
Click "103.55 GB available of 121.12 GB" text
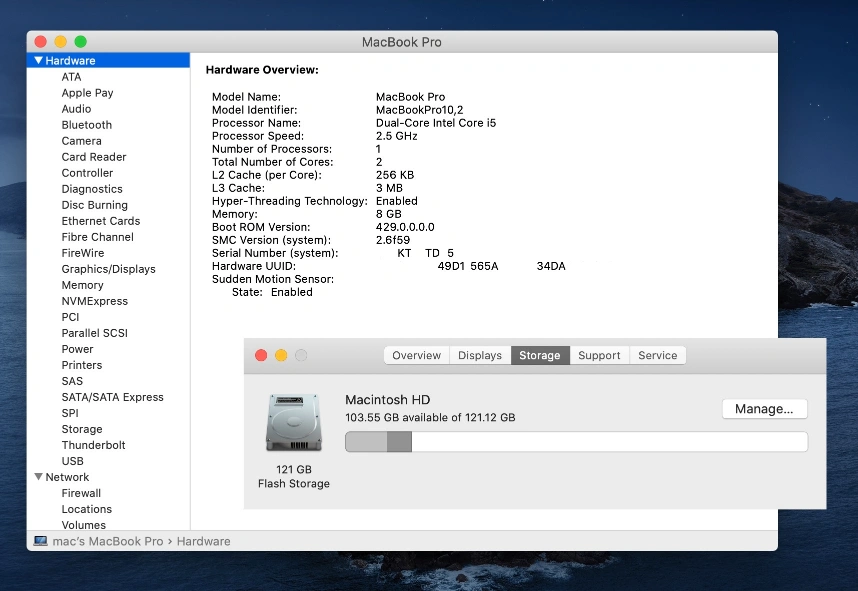[431, 418]
